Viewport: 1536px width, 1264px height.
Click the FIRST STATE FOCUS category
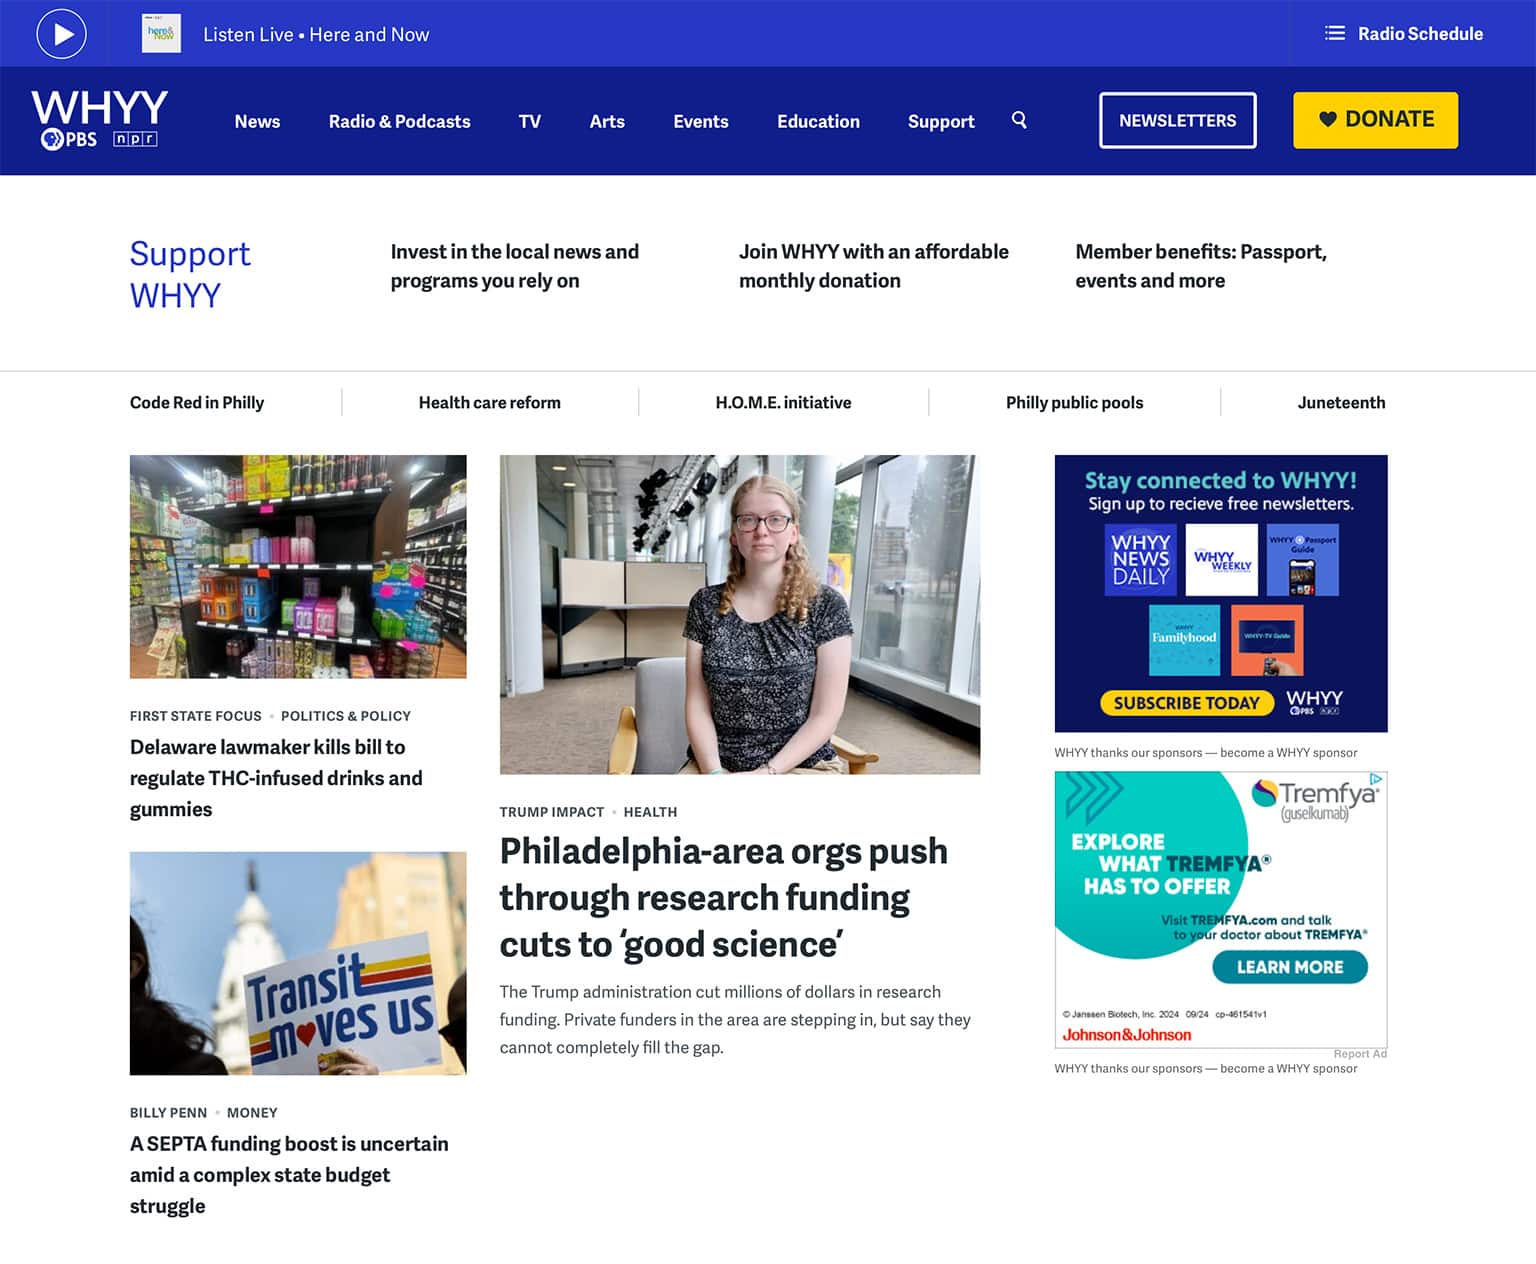(195, 716)
